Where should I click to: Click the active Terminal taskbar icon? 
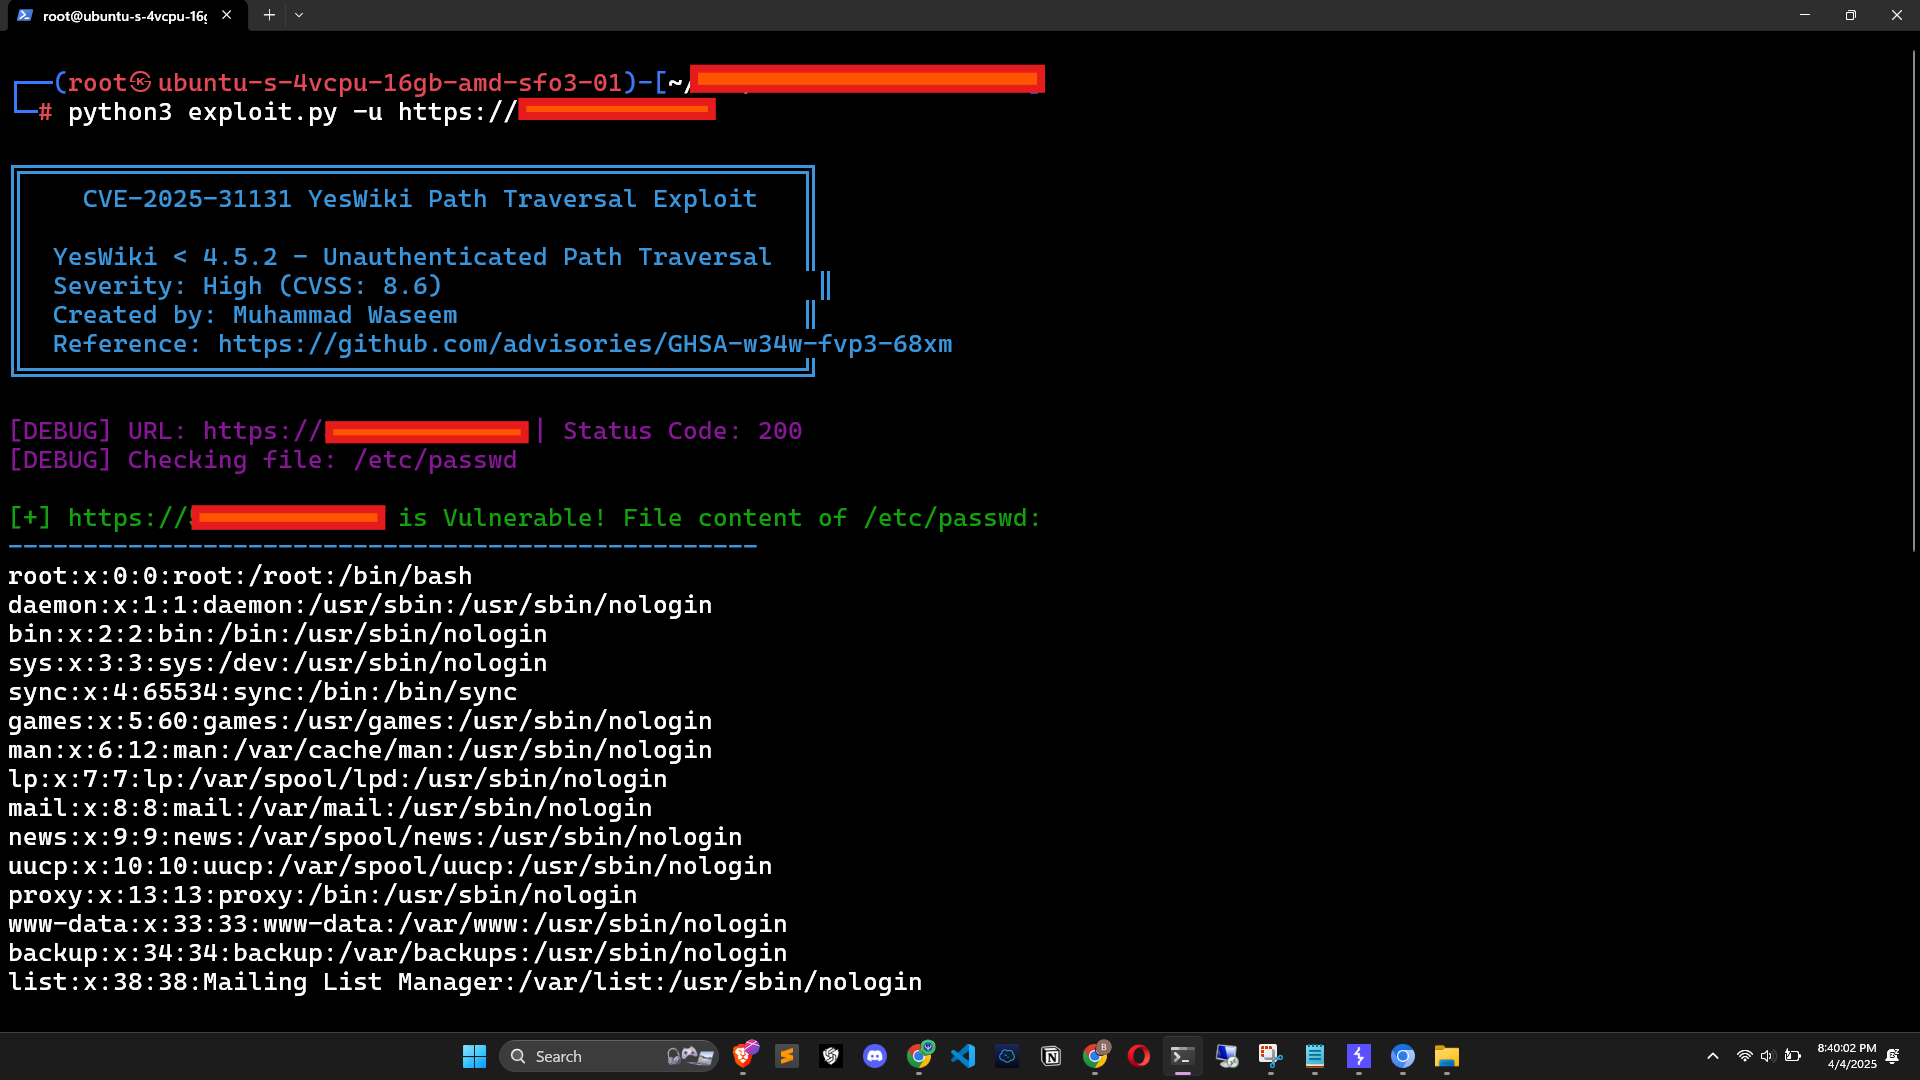tap(1182, 1056)
